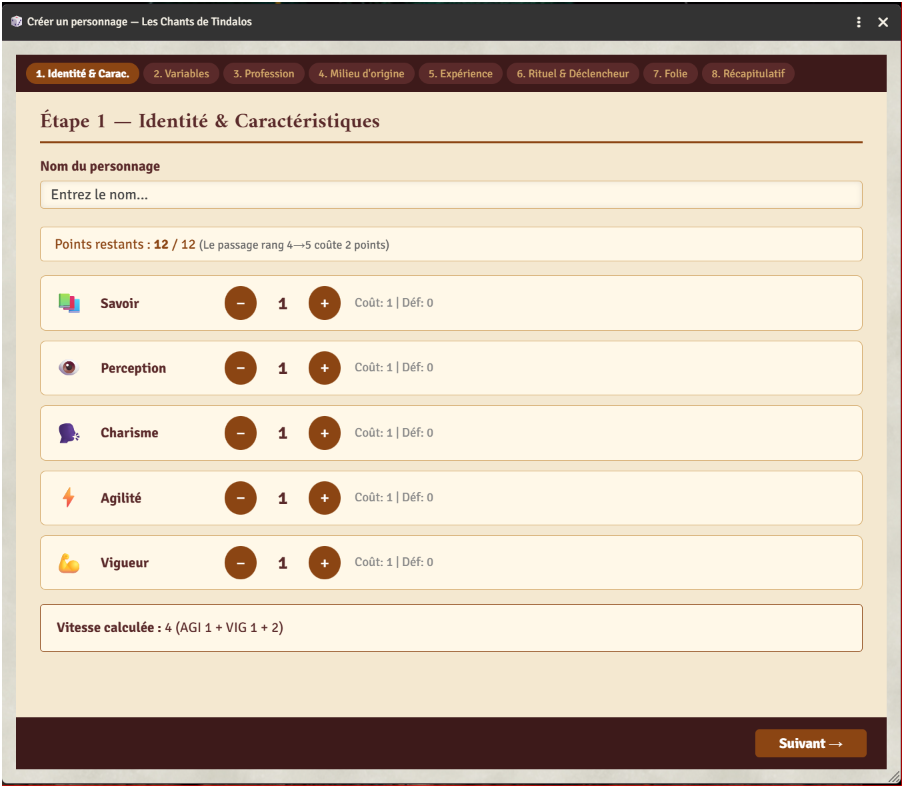This screenshot has height=788, width=904.
Task: Click the Perception attribute label
Action: pos(133,368)
